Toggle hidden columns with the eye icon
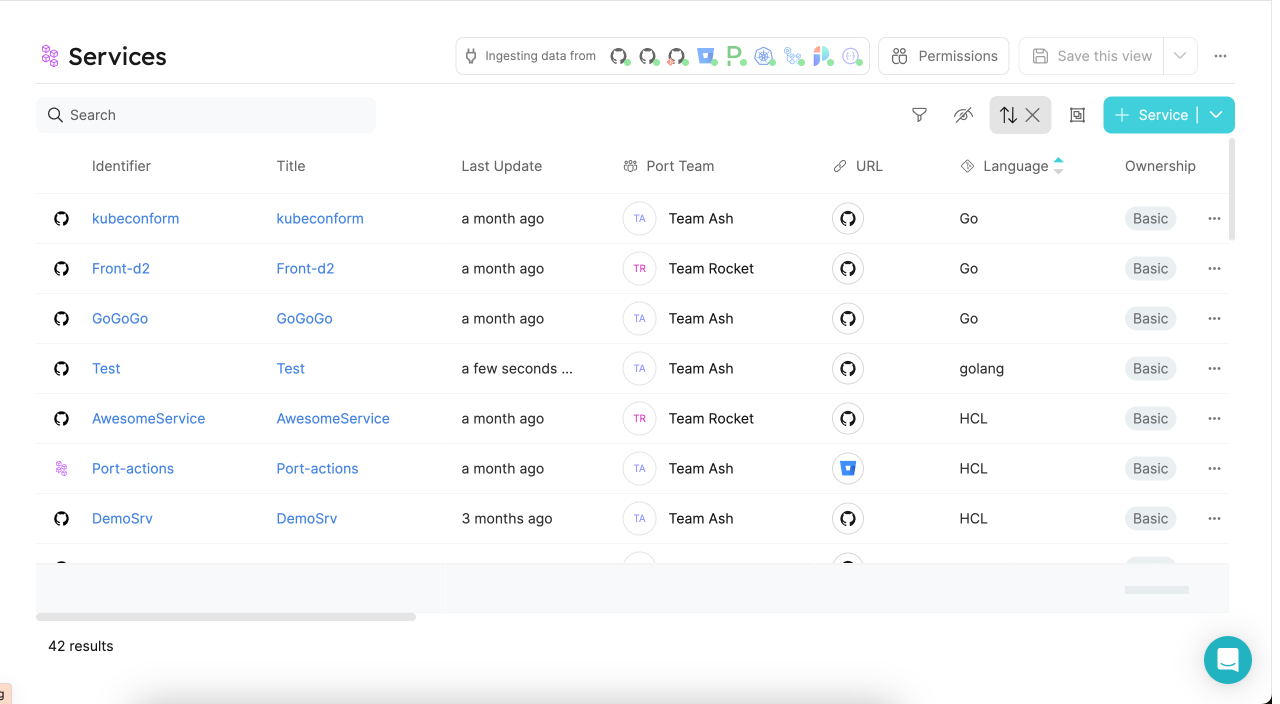 tap(963, 115)
